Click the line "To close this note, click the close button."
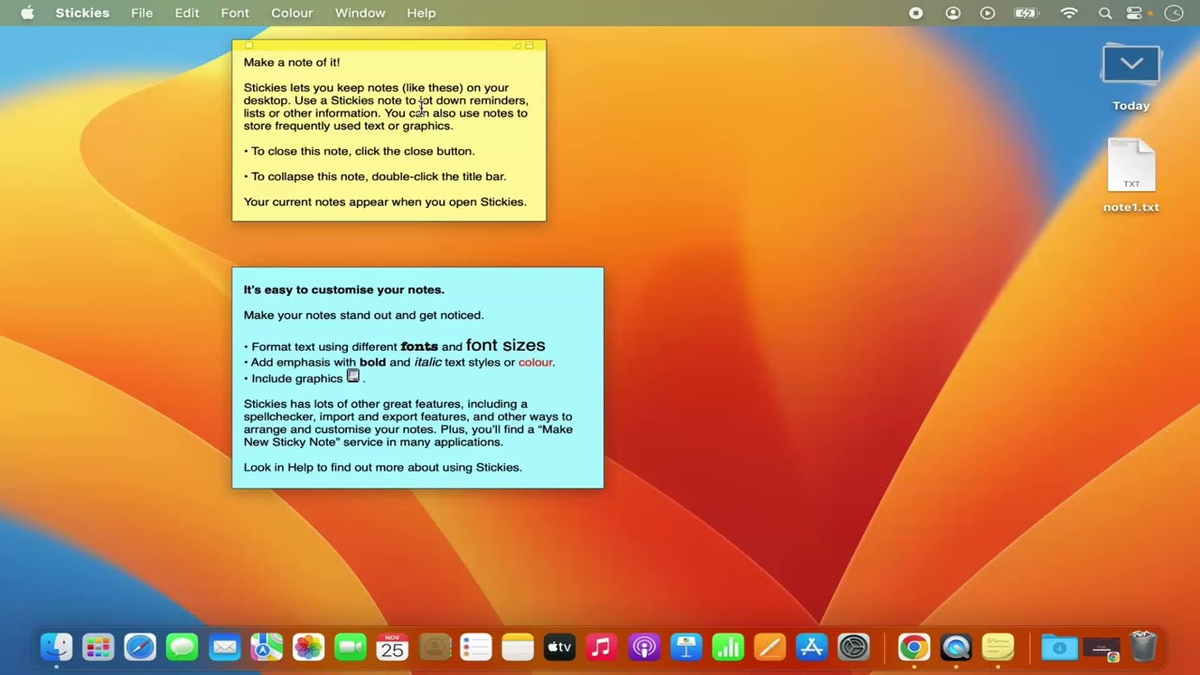This screenshot has width=1200, height=675. pos(359,151)
